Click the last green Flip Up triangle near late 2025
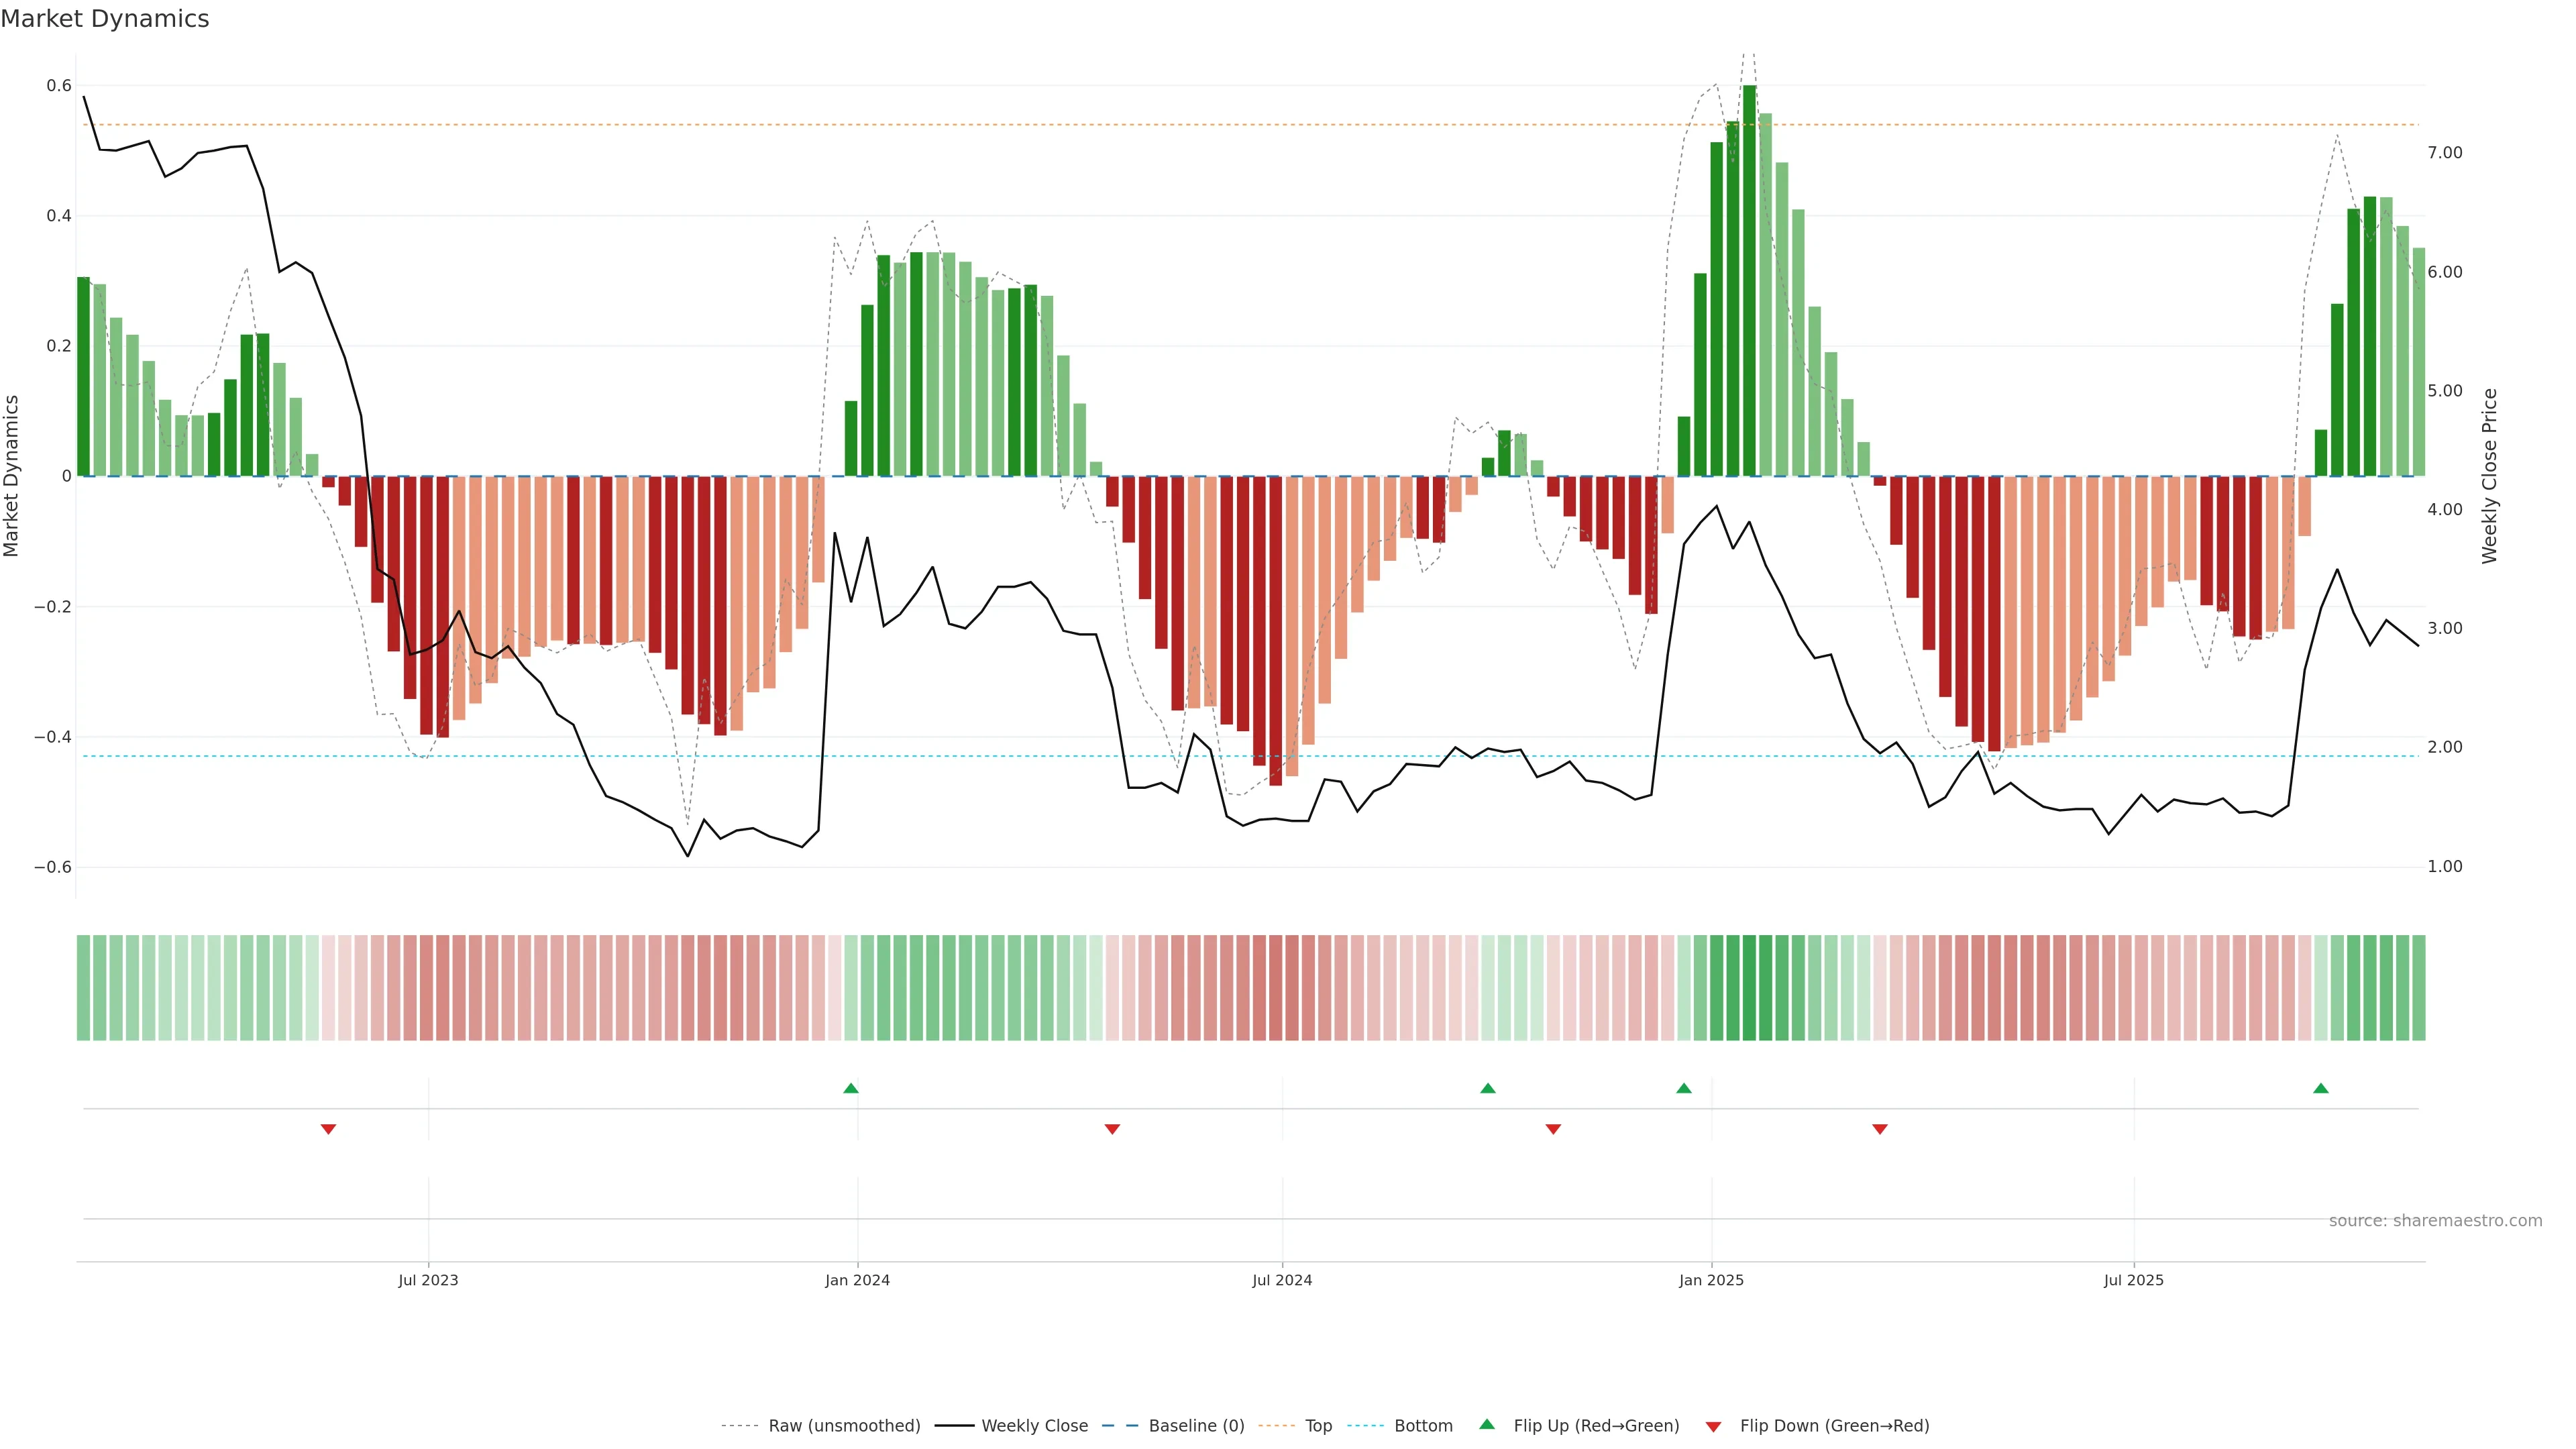 (2321, 1088)
